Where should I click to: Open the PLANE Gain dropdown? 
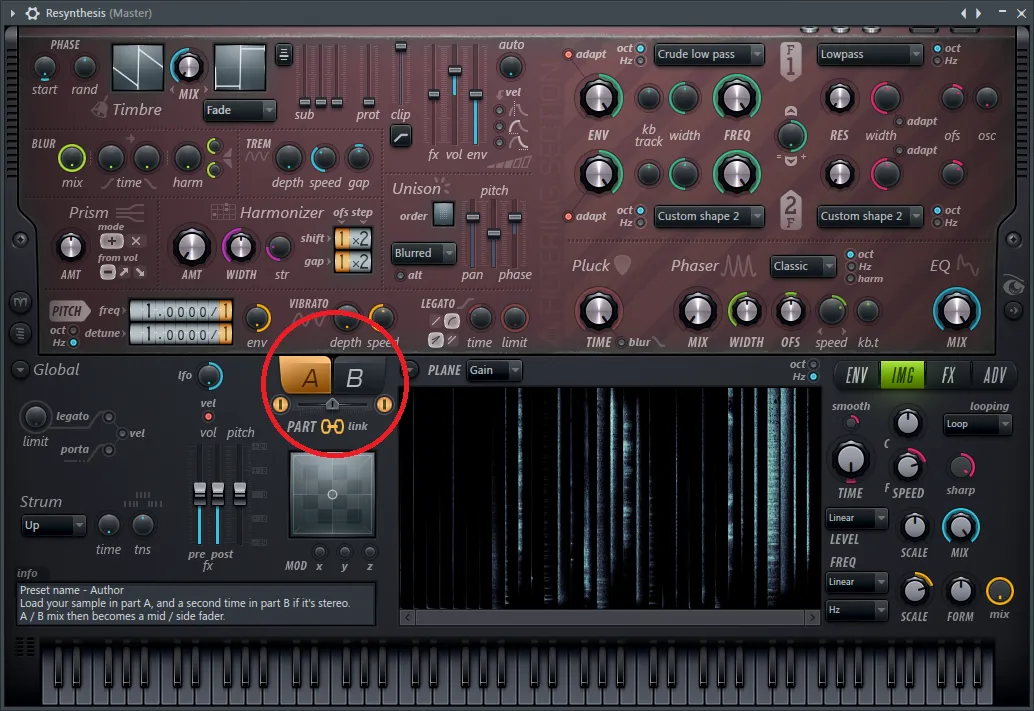[x=495, y=371]
